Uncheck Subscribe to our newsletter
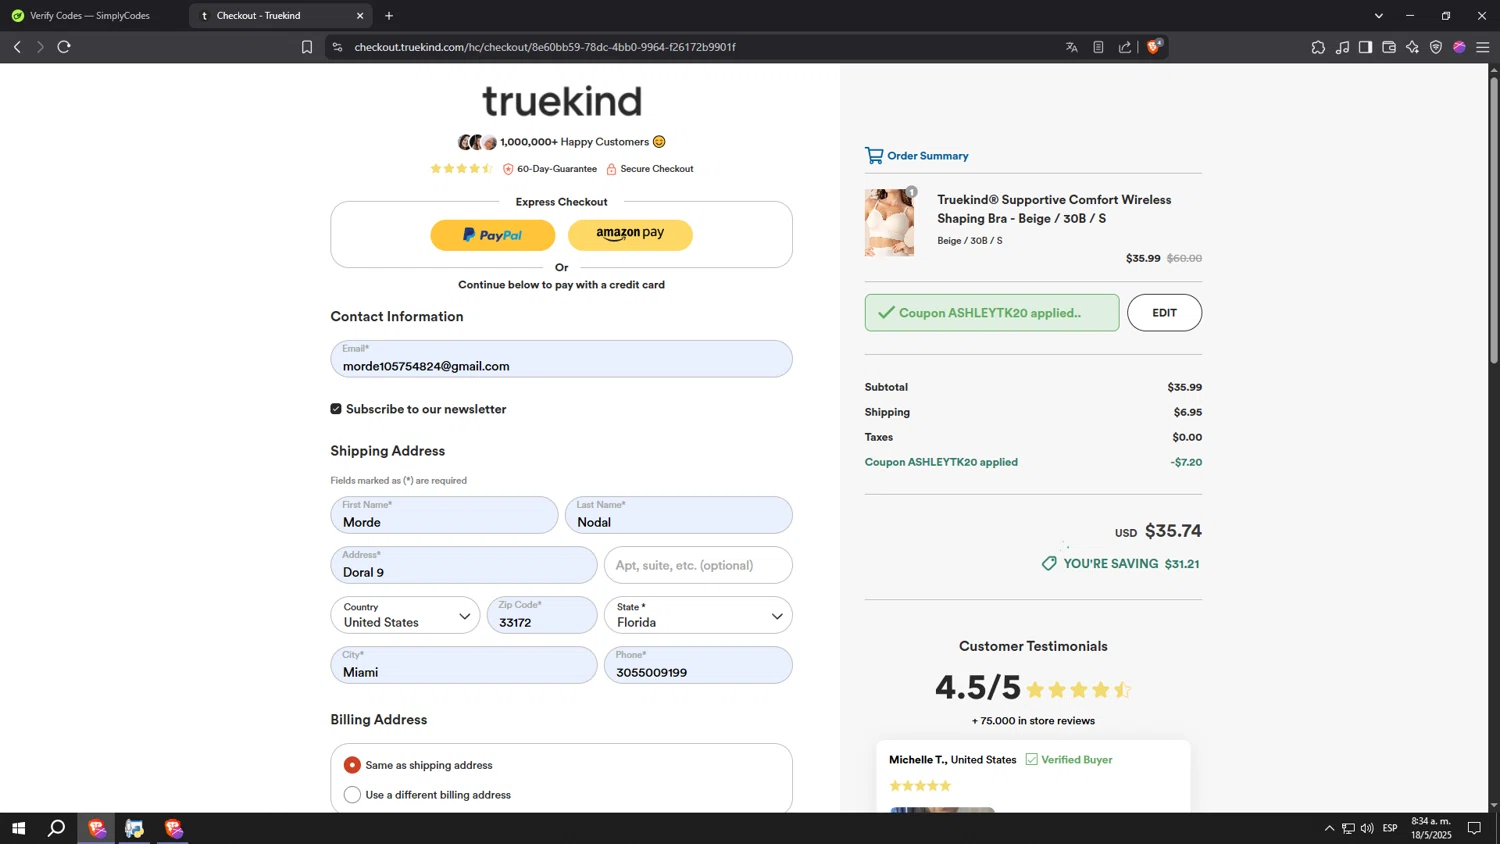The width and height of the screenshot is (1500, 844). (x=336, y=409)
